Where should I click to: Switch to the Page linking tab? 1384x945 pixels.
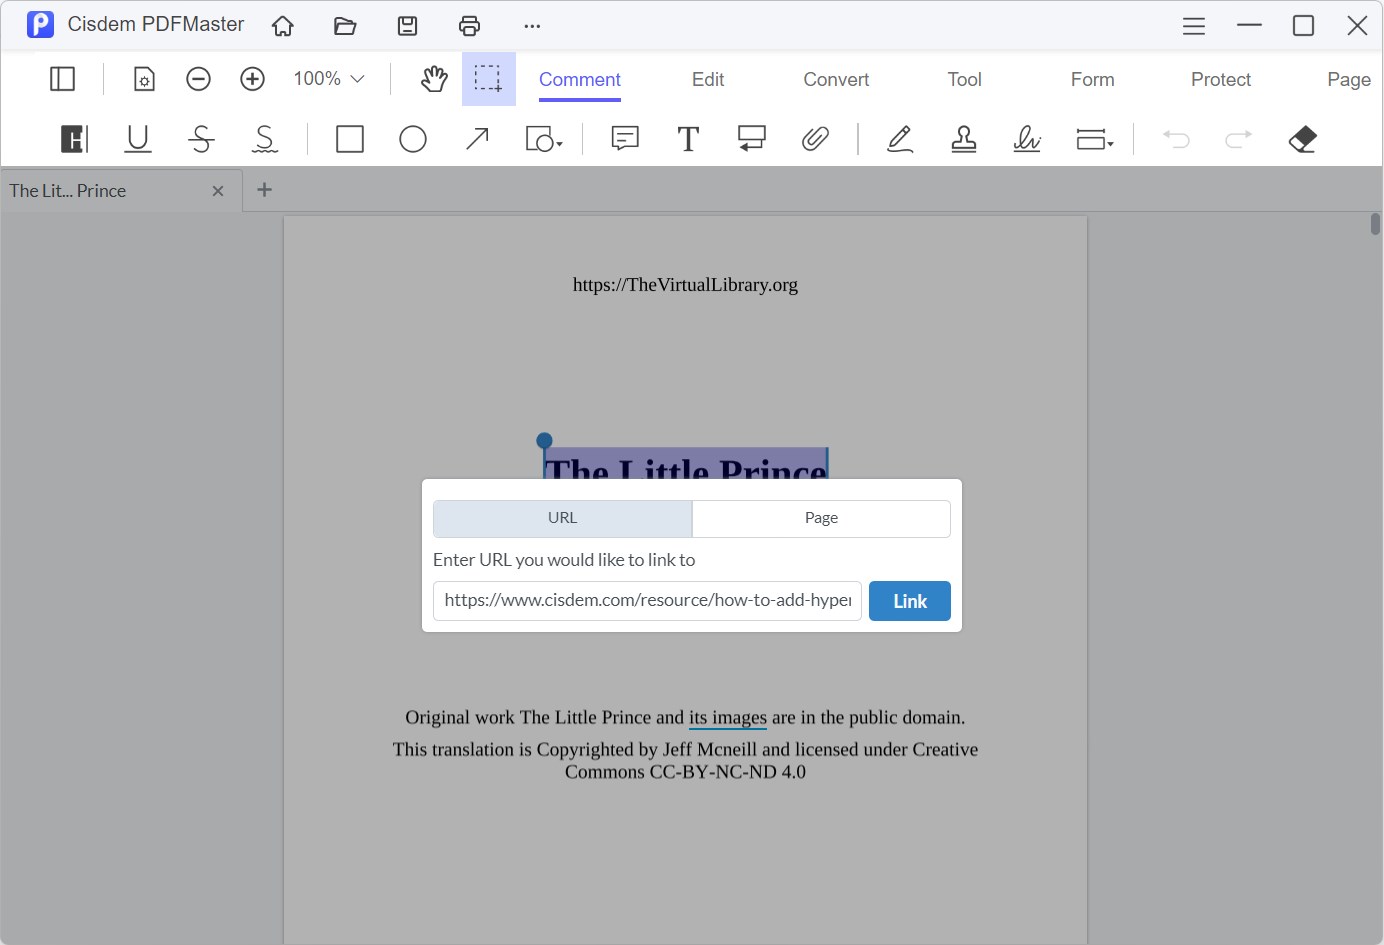tap(821, 518)
